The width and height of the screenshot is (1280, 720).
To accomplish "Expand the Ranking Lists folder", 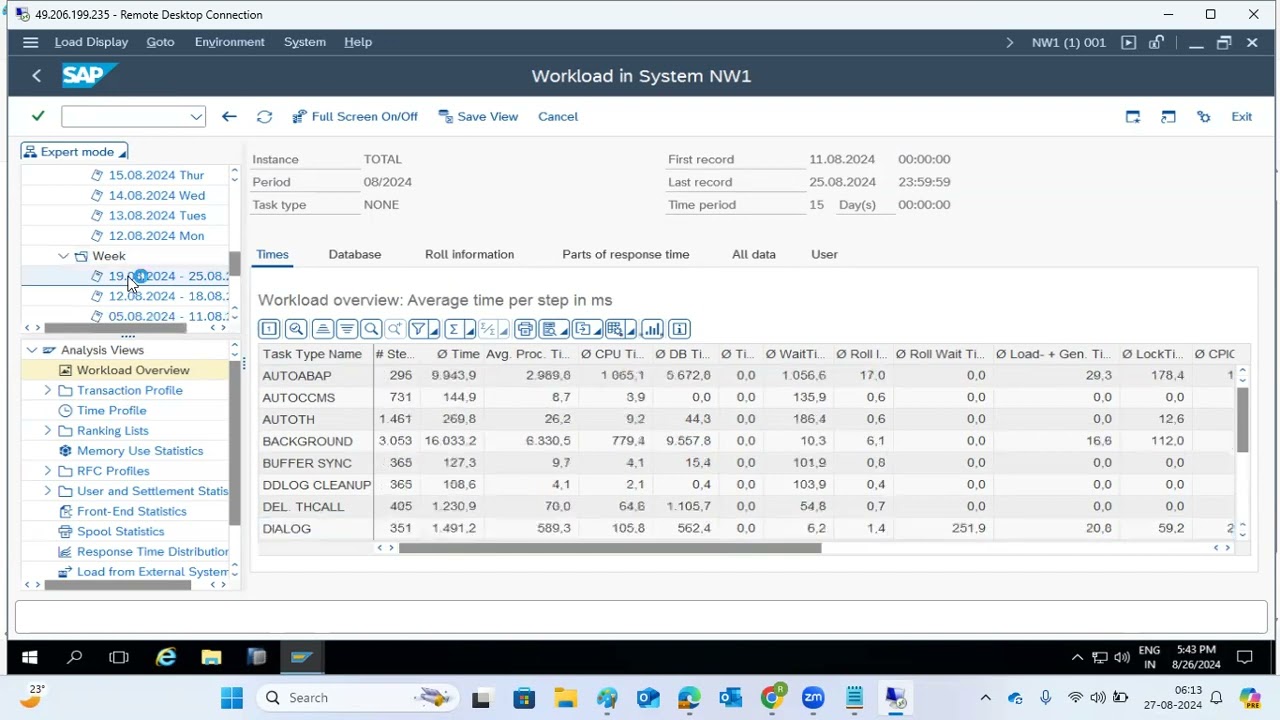I will pyautogui.click(x=48, y=431).
